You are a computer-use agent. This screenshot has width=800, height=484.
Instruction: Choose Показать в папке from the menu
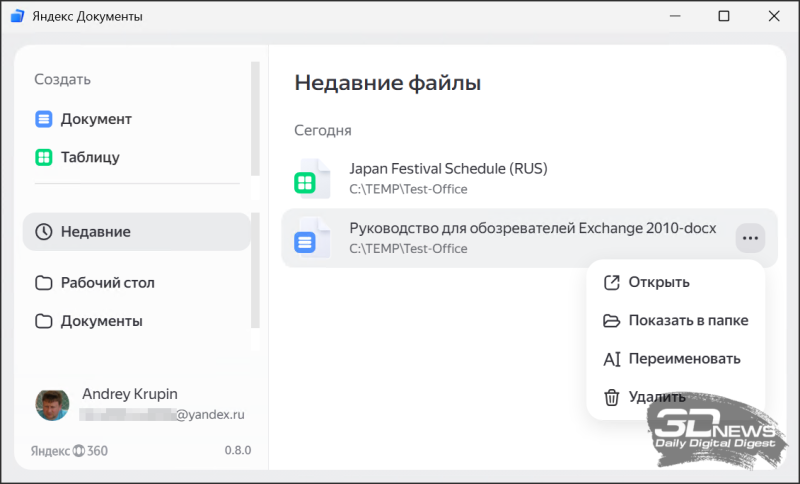click(x=676, y=321)
